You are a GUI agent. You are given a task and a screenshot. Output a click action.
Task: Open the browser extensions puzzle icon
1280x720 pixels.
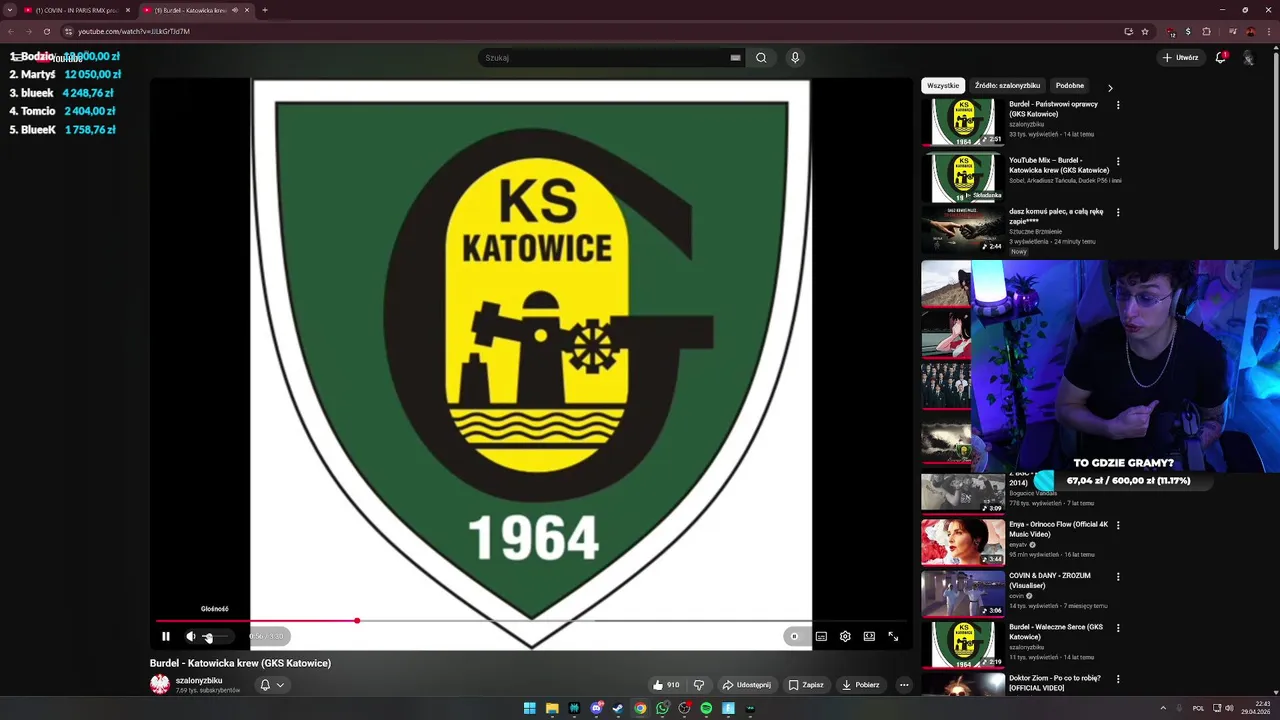[1207, 31]
